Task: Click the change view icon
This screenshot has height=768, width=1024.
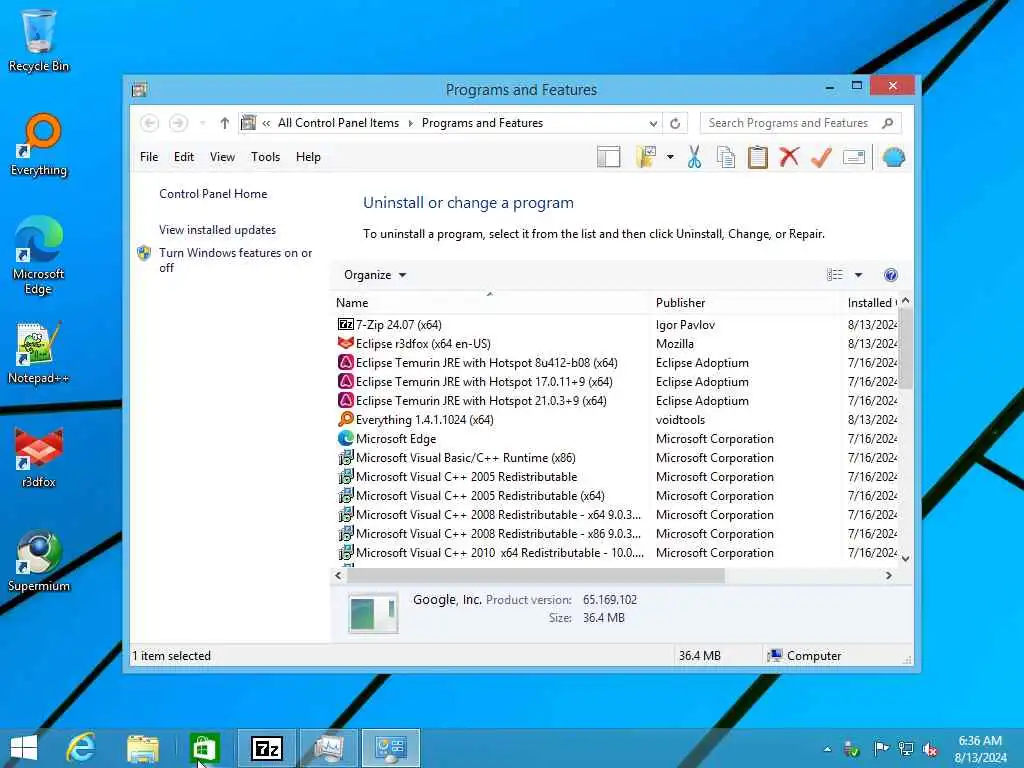Action: click(835, 275)
